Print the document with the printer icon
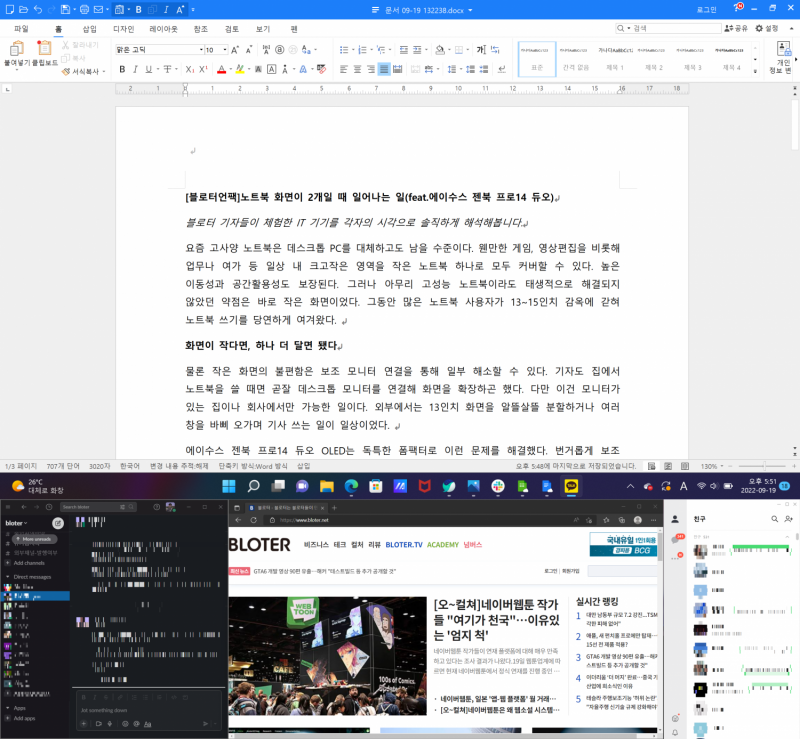This screenshot has height=739, width=800. point(85,10)
